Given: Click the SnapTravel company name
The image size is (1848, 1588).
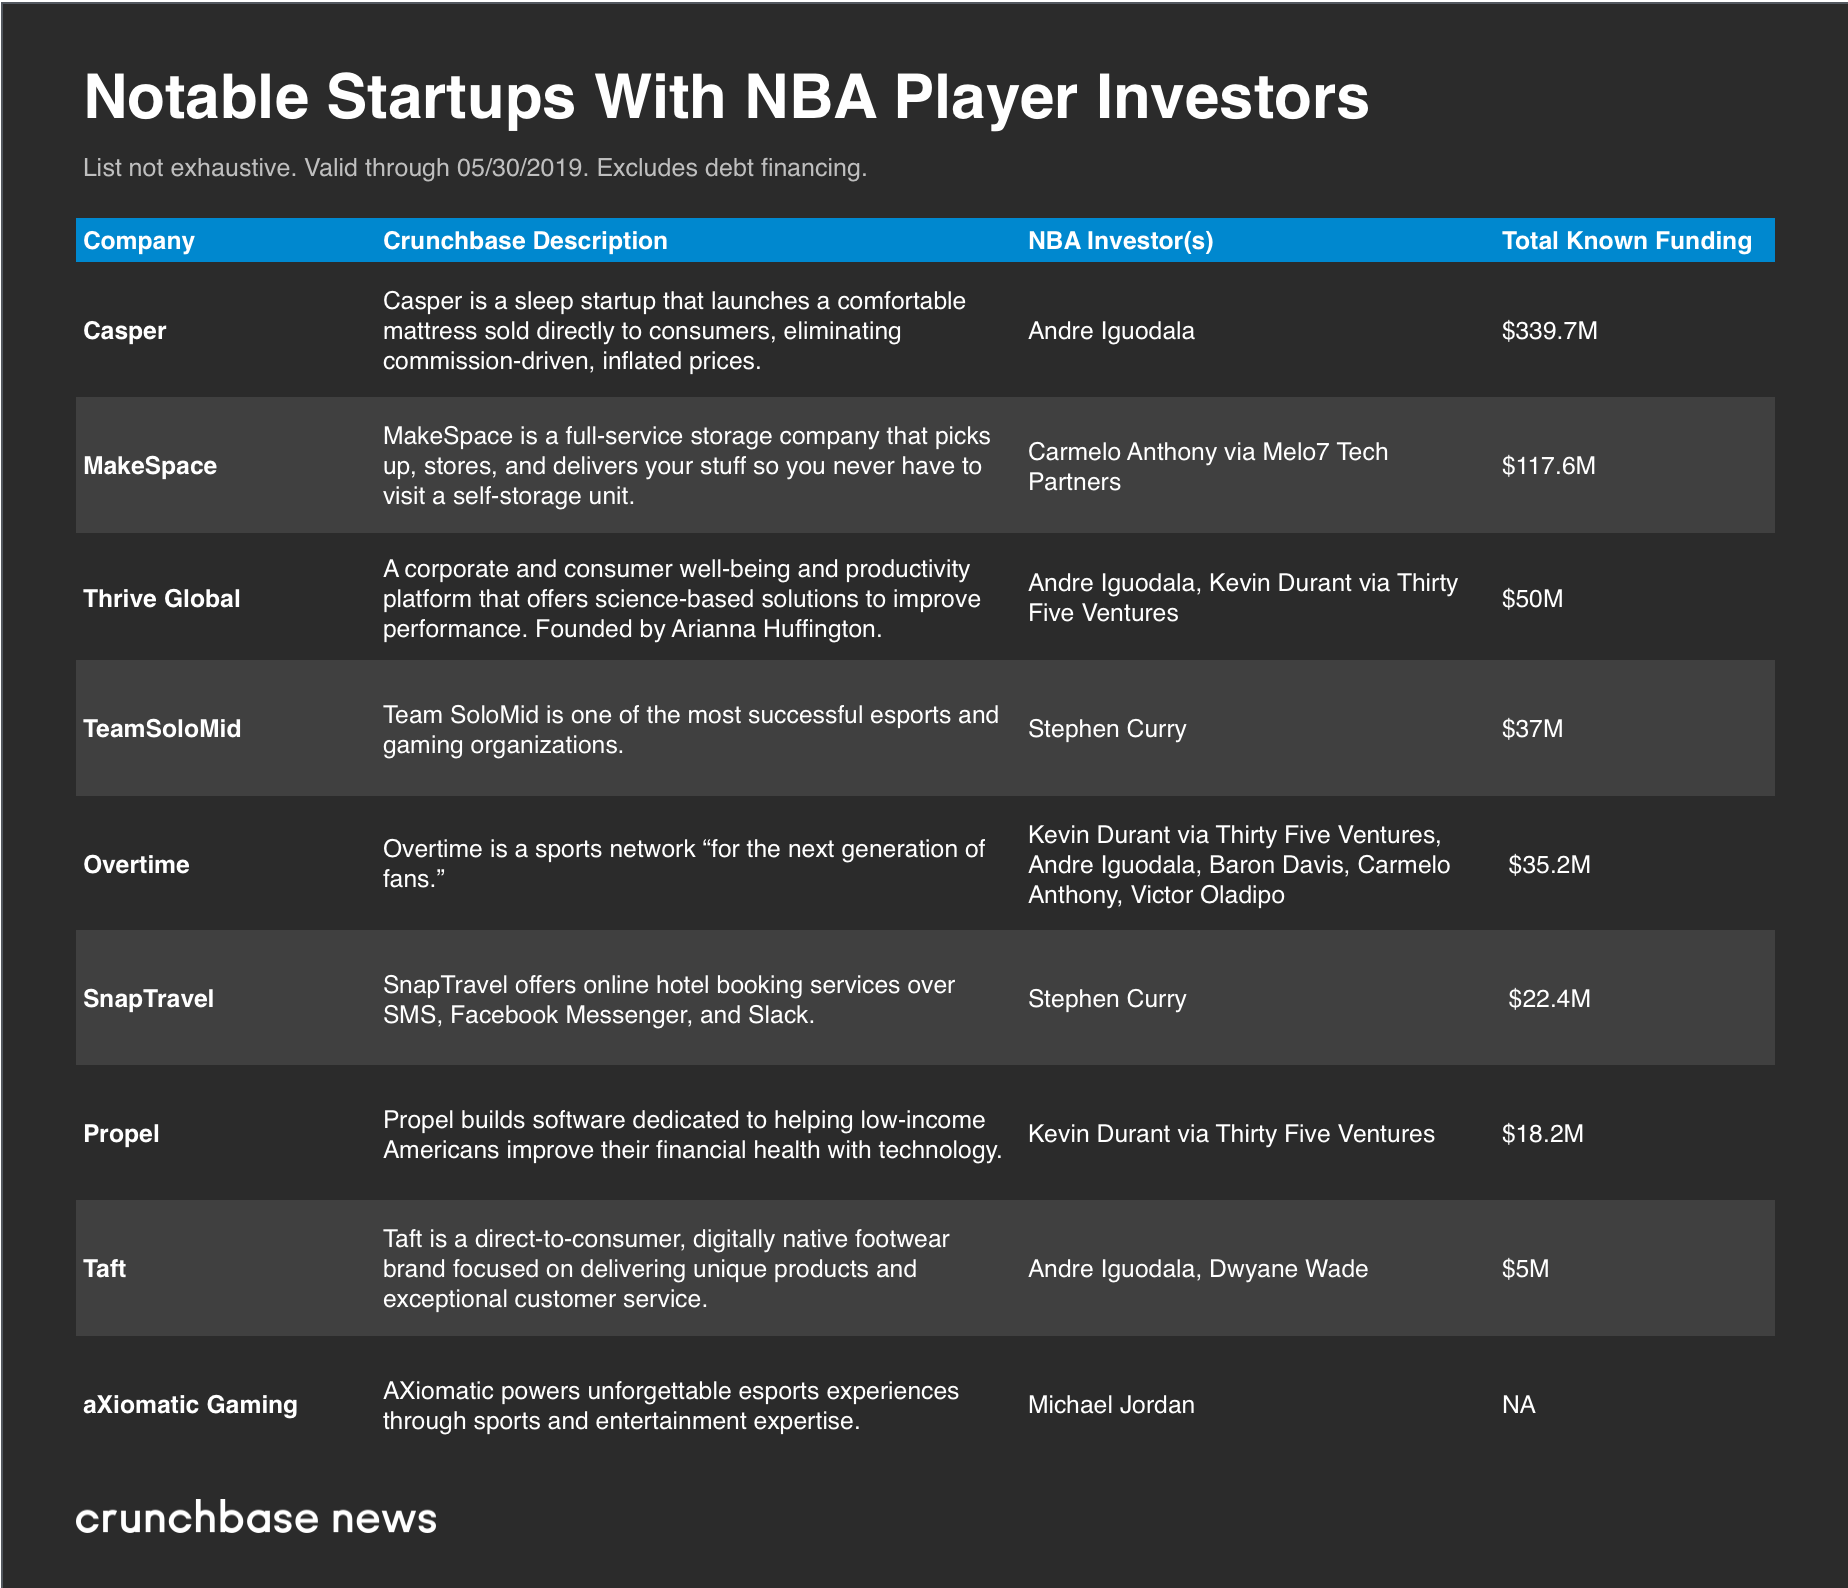Looking at the screenshot, I should [x=149, y=999].
